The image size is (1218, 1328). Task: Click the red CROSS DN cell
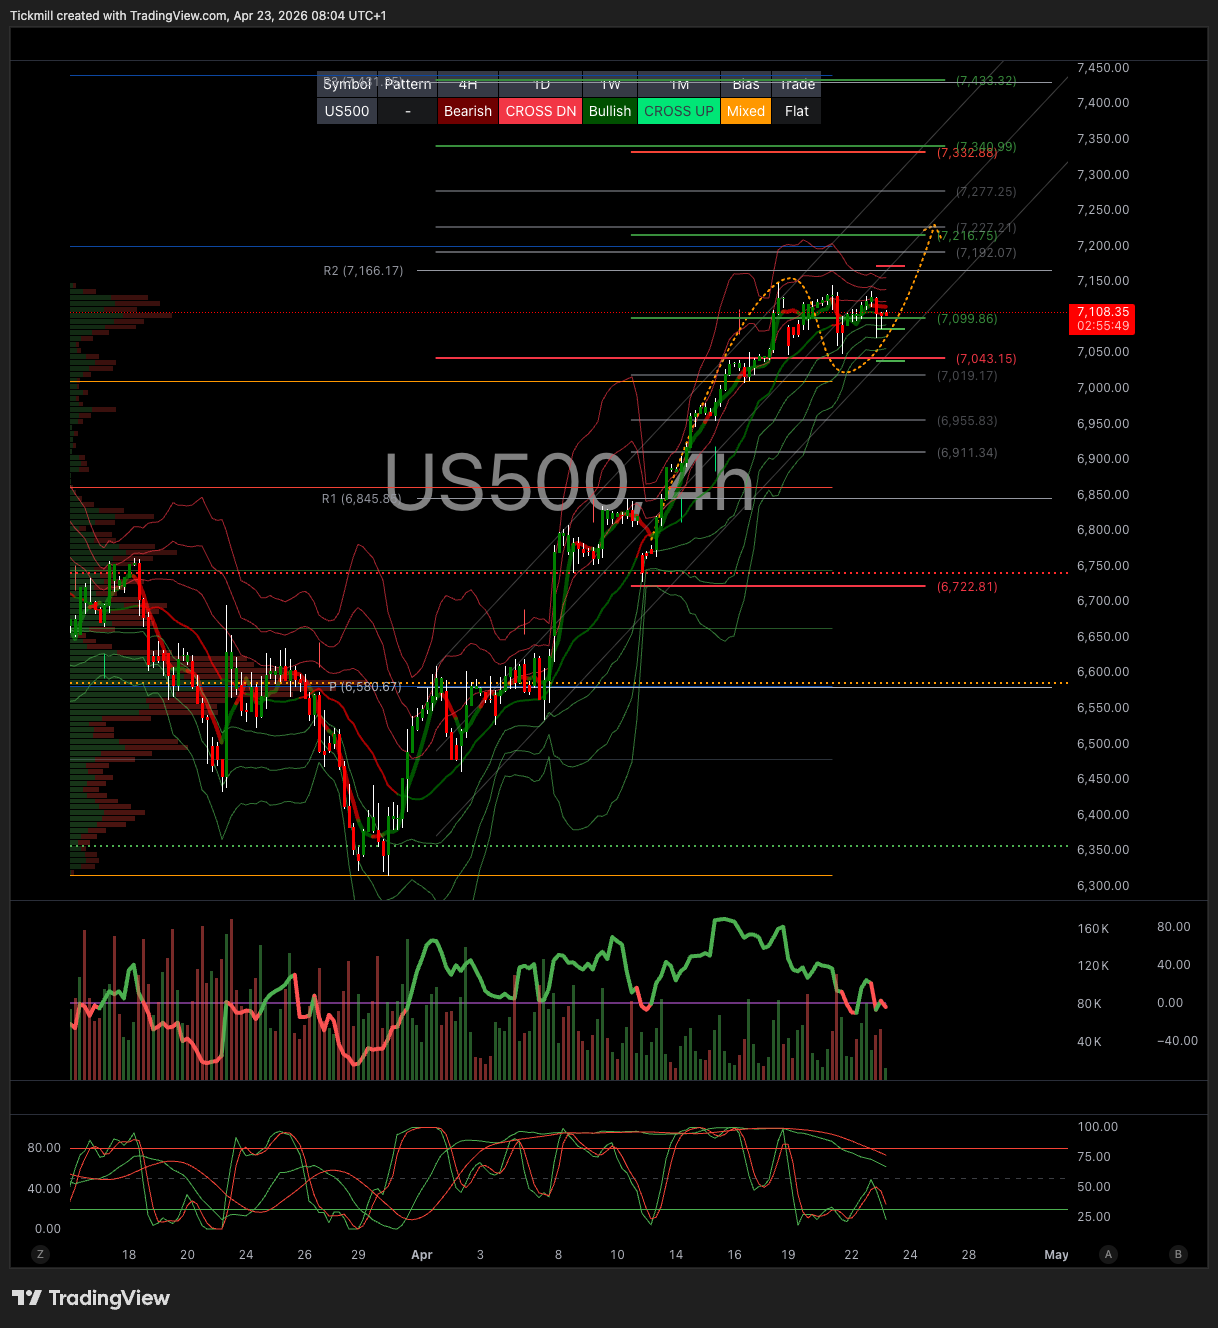[x=541, y=111]
